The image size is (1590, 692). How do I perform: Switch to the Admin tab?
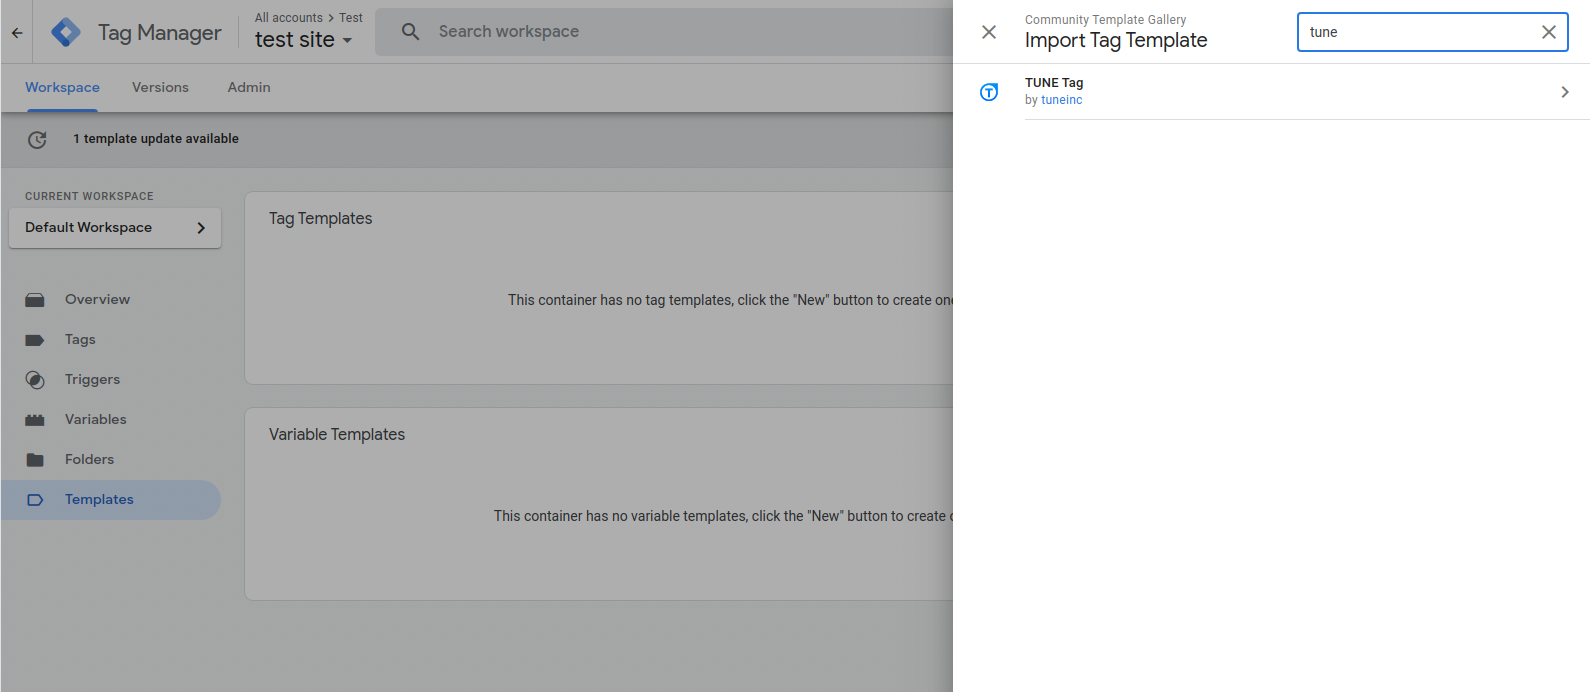tap(249, 88)
